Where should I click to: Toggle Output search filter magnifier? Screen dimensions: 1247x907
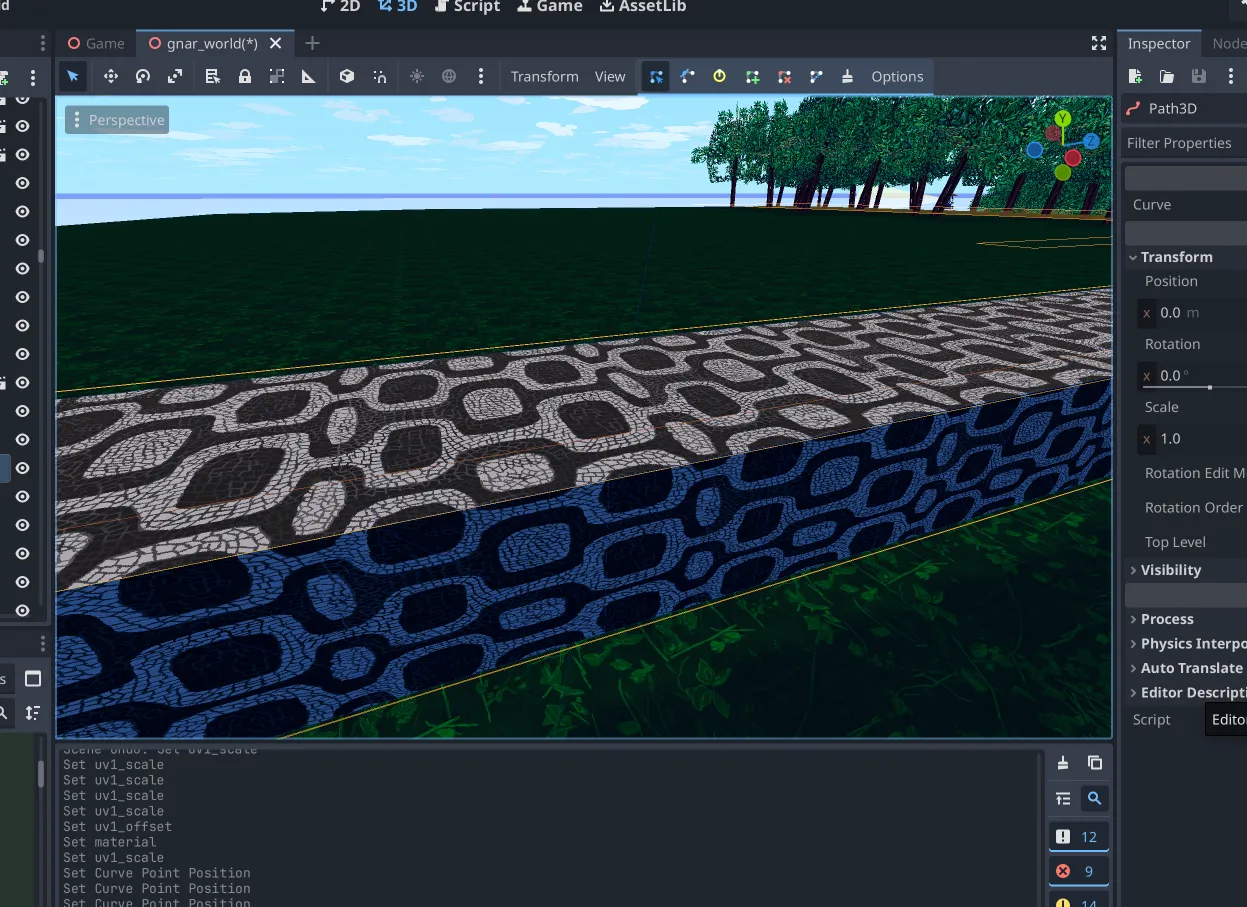[x=1095, y=798]
